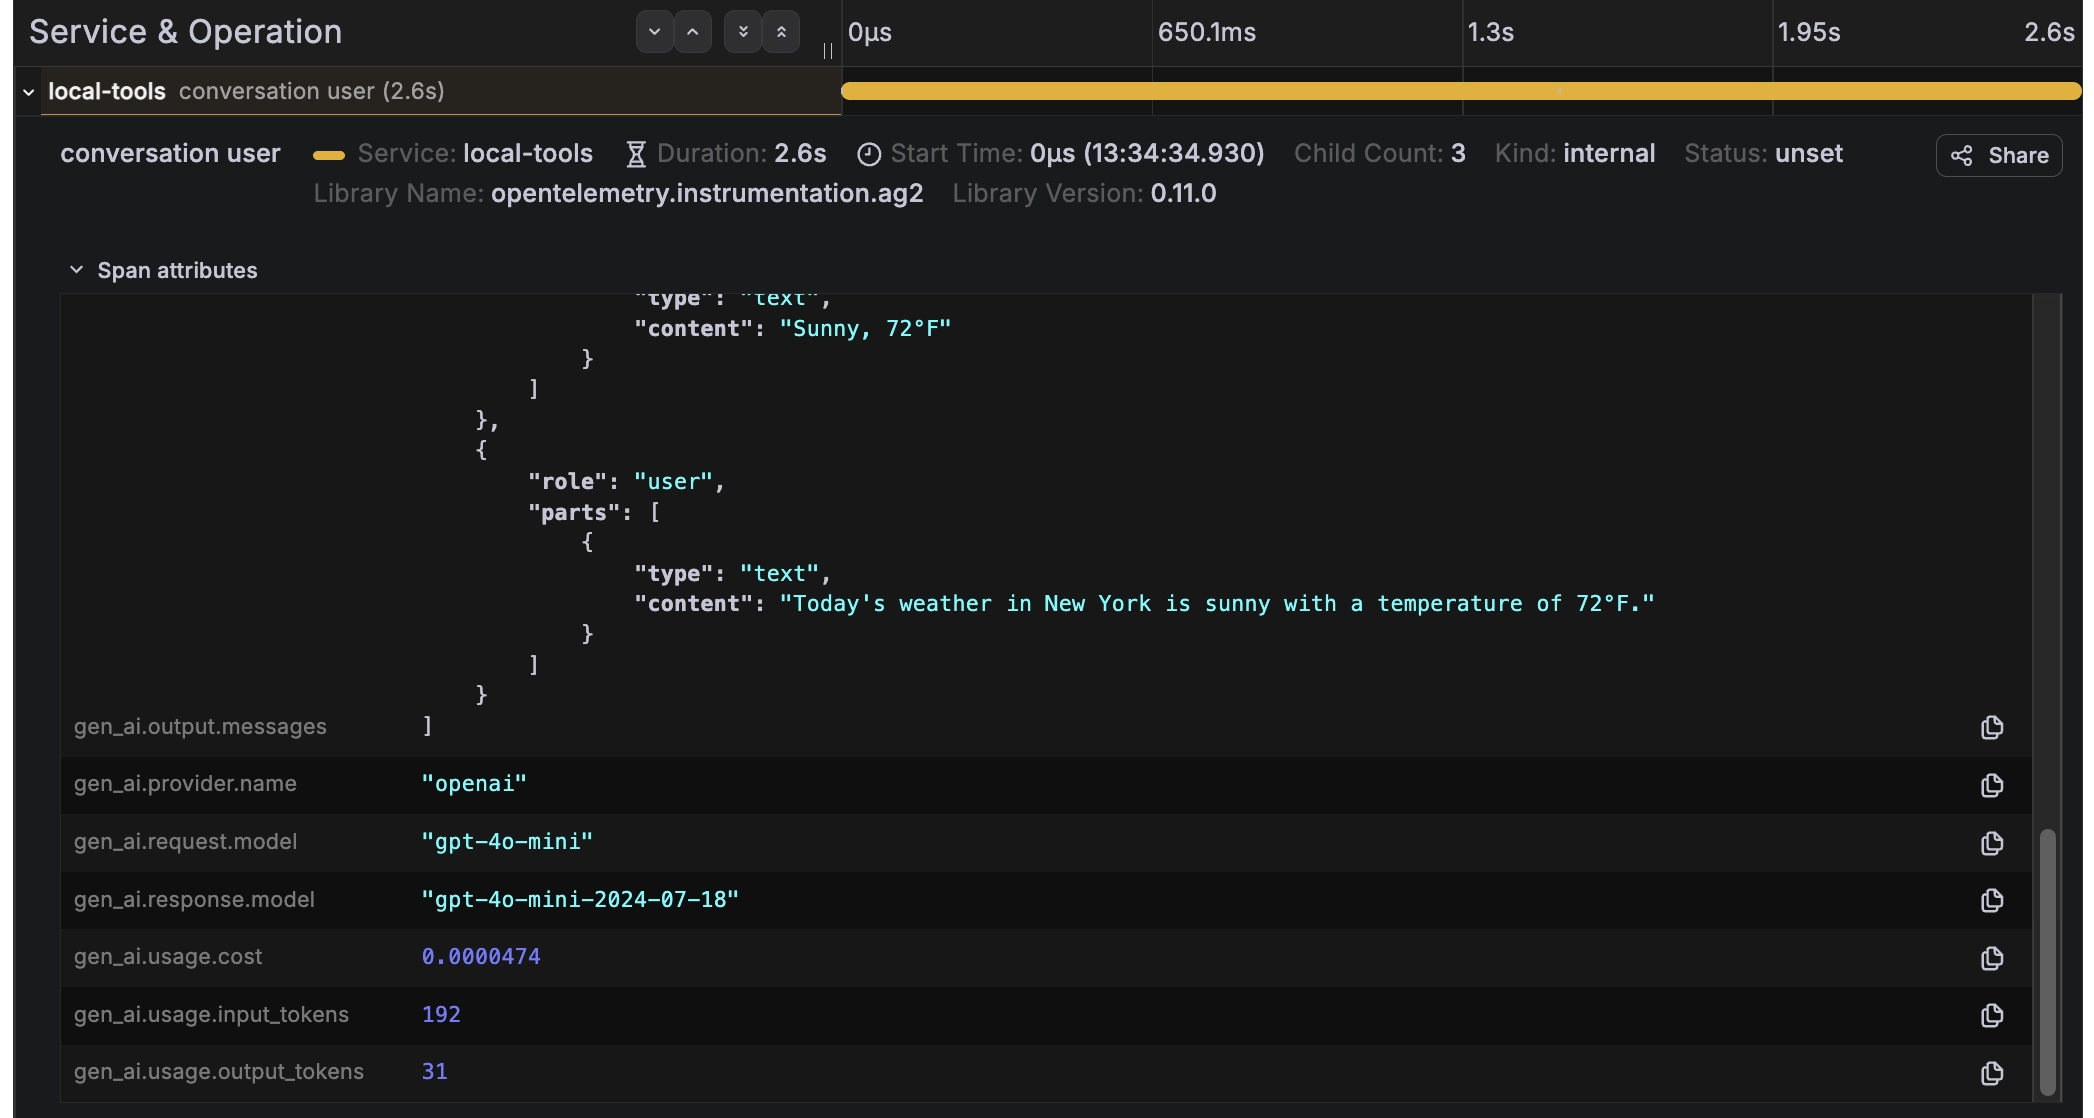Copy the gen_ai.request.model value
This screenshot has width=2094, height=1118.
[x=1991, y=843]
